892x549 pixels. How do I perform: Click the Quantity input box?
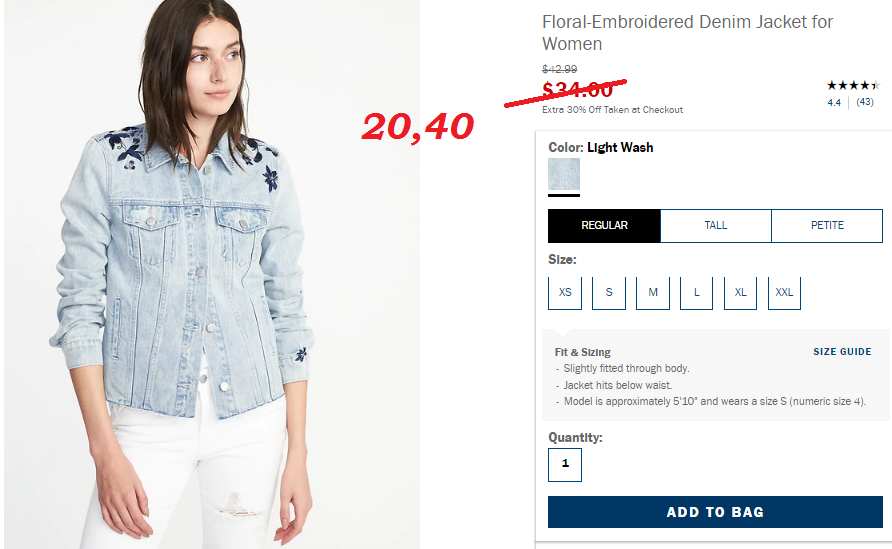(x=565, y=465)
